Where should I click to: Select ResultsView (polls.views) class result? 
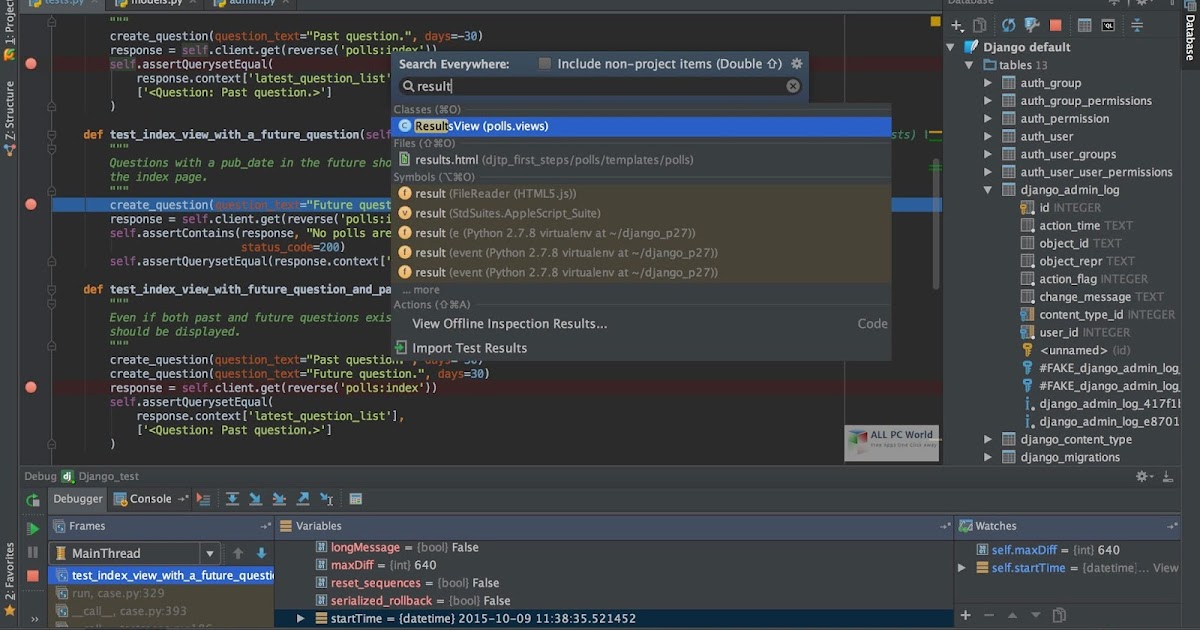tap(641, 126)
